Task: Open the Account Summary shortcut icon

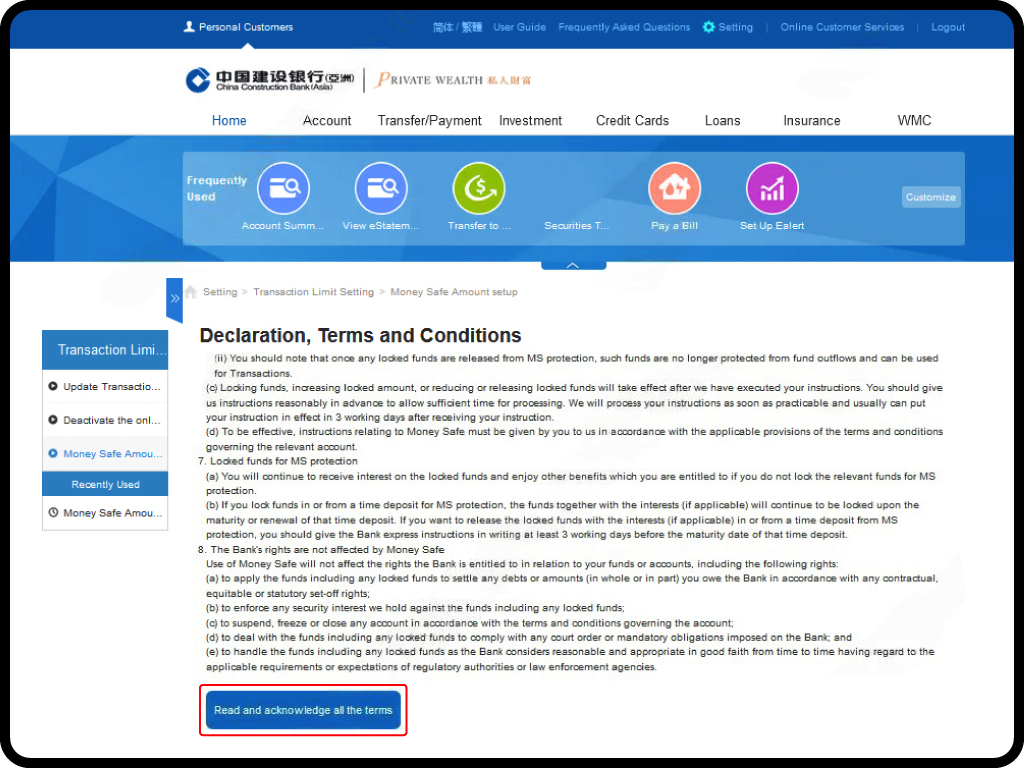Action: [283, 188]
